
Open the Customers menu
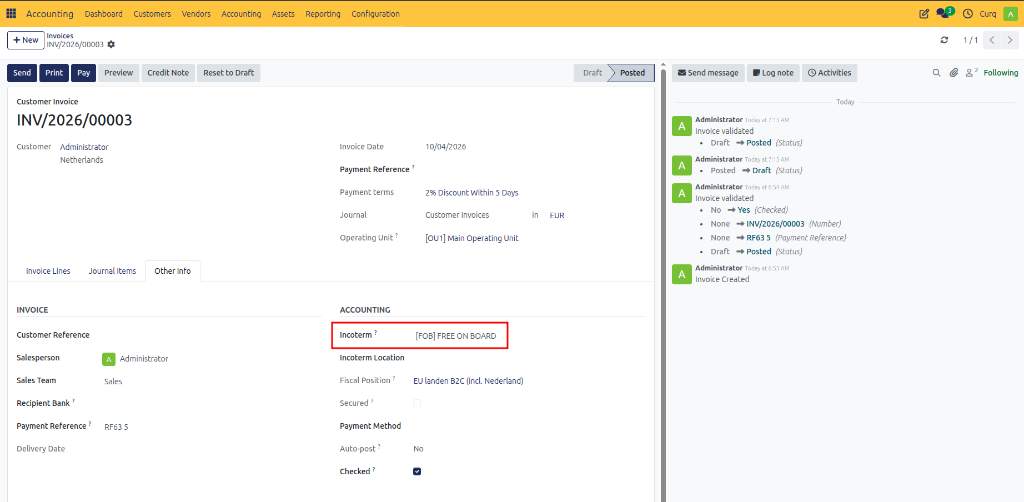(152, 14)
